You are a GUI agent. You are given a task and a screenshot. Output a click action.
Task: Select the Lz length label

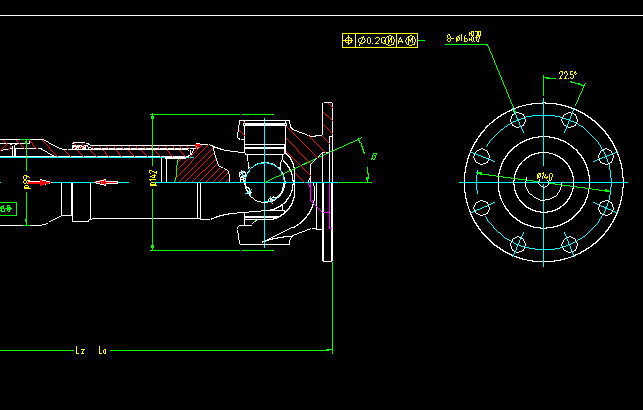80,351
